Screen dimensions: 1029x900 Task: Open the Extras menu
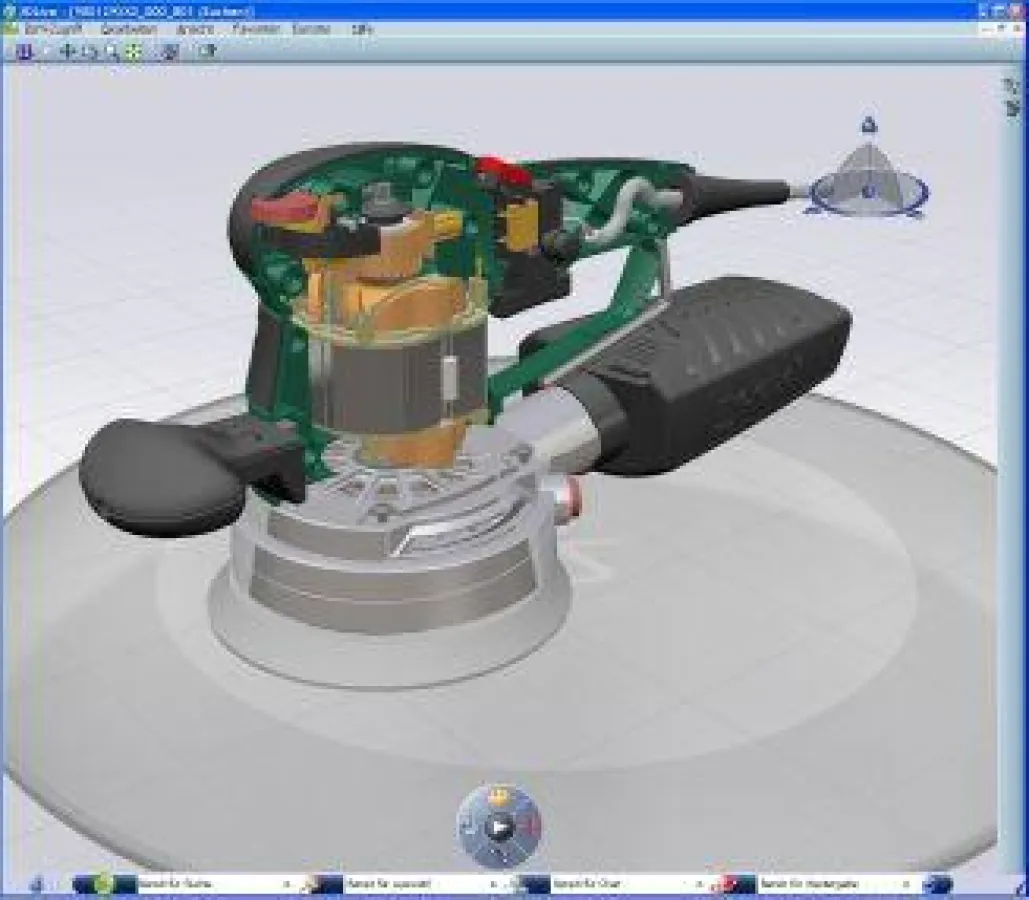point(311,30)
